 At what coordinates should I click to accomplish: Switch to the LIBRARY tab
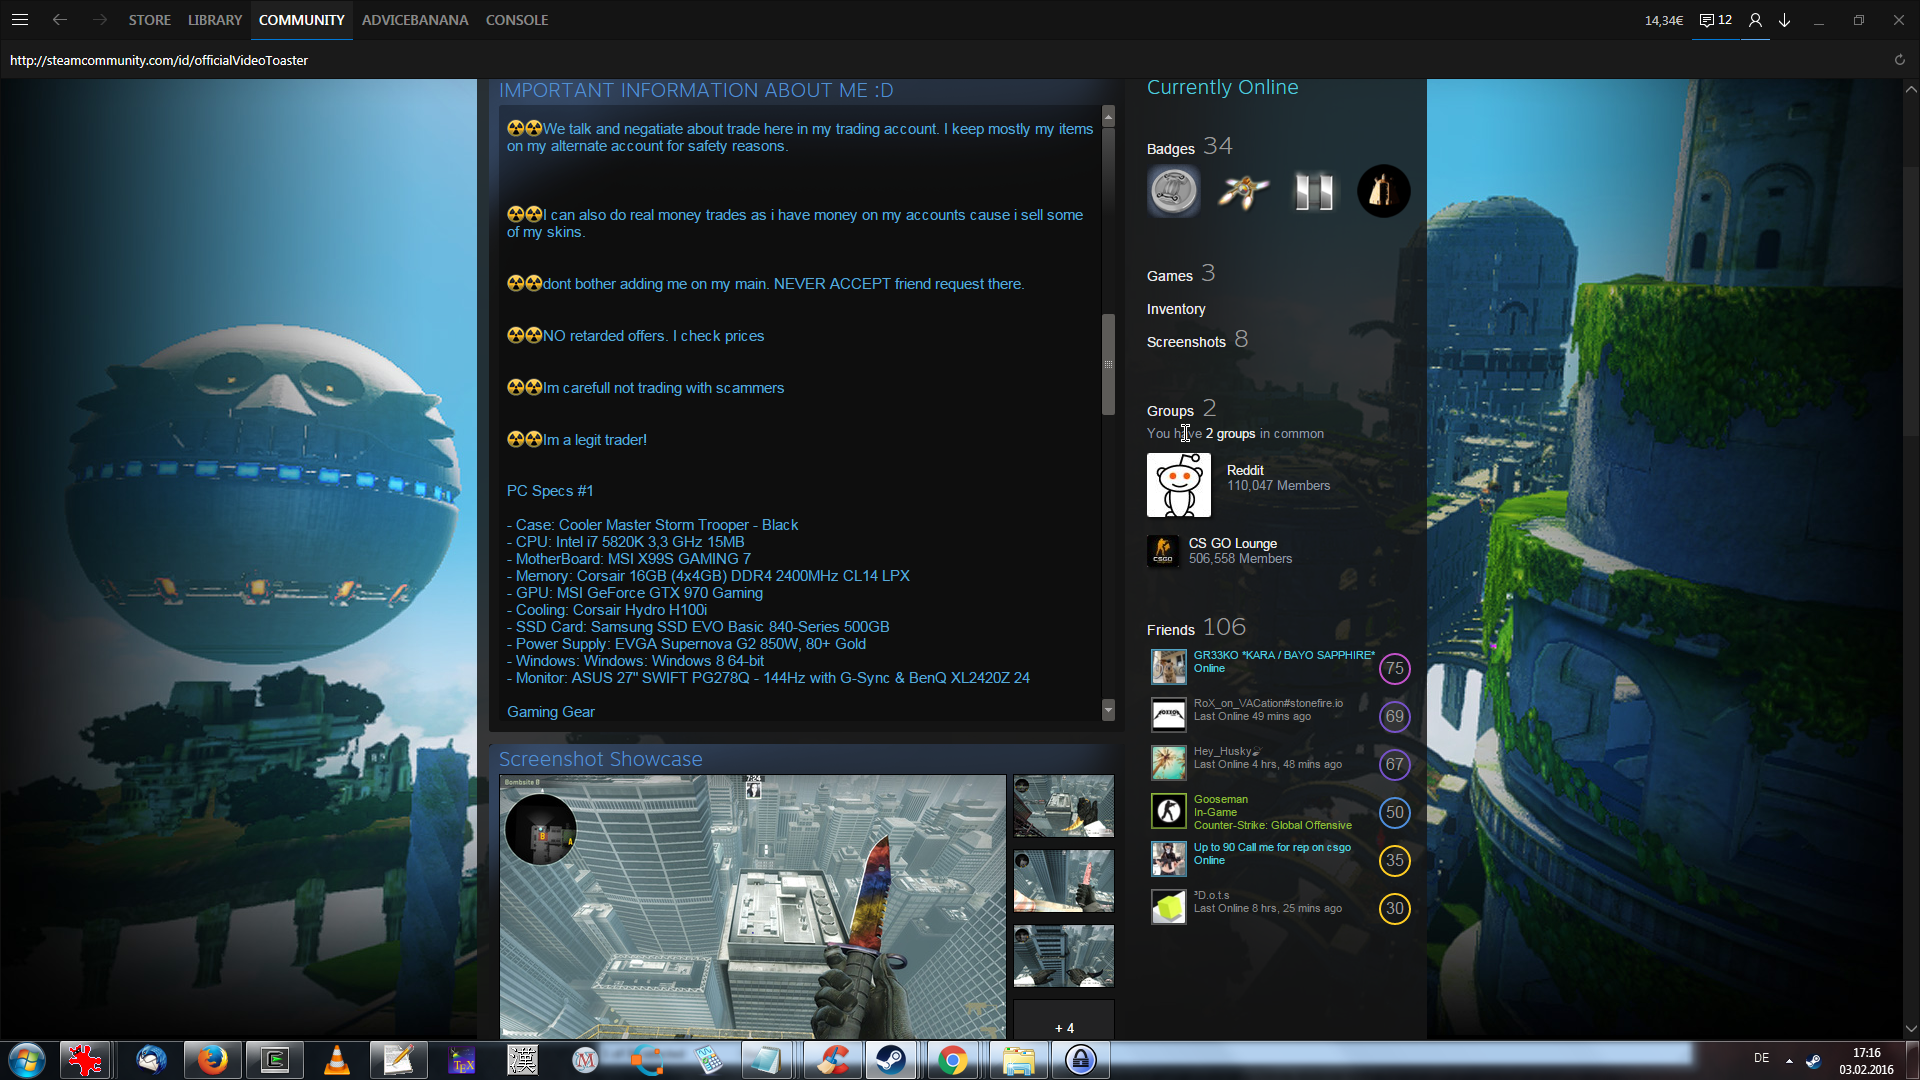(x=215, y=20)
